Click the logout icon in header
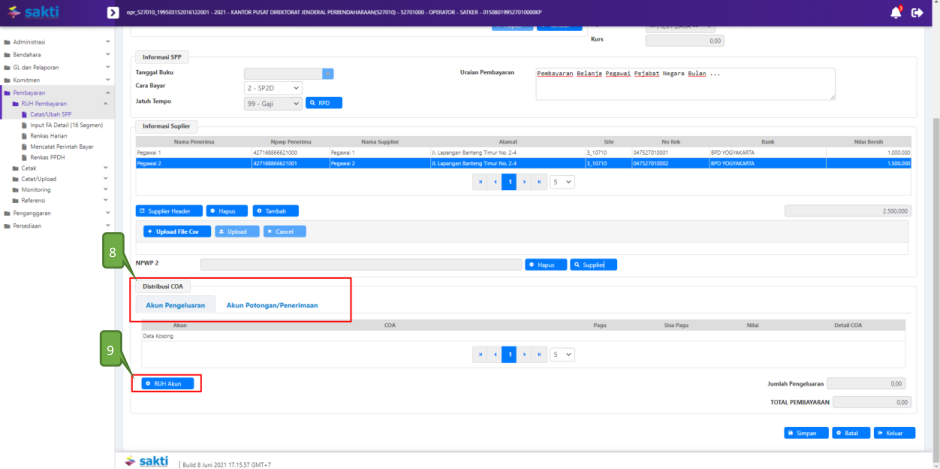 916,12
